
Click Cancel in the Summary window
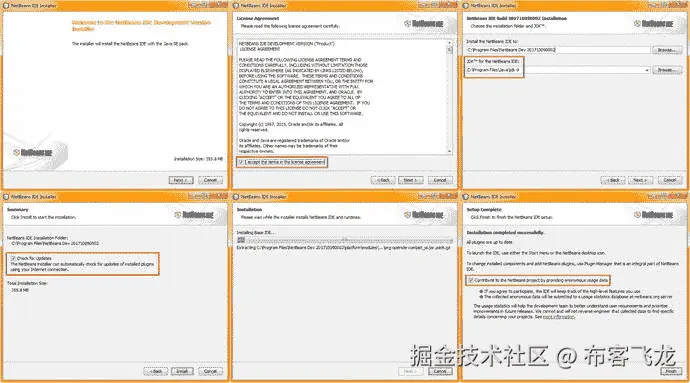(210, 371)
